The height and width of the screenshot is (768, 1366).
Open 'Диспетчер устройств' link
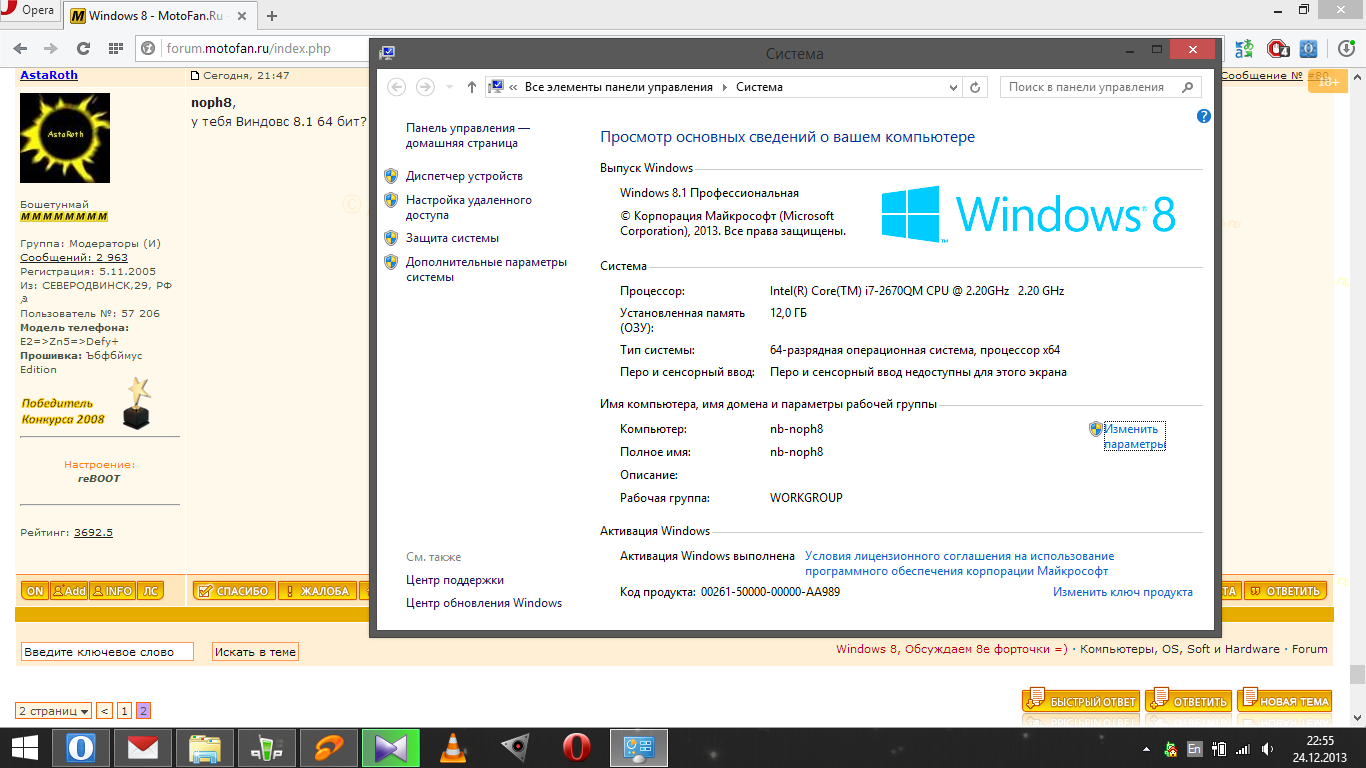pyautogui.click(x=464, y=176)
